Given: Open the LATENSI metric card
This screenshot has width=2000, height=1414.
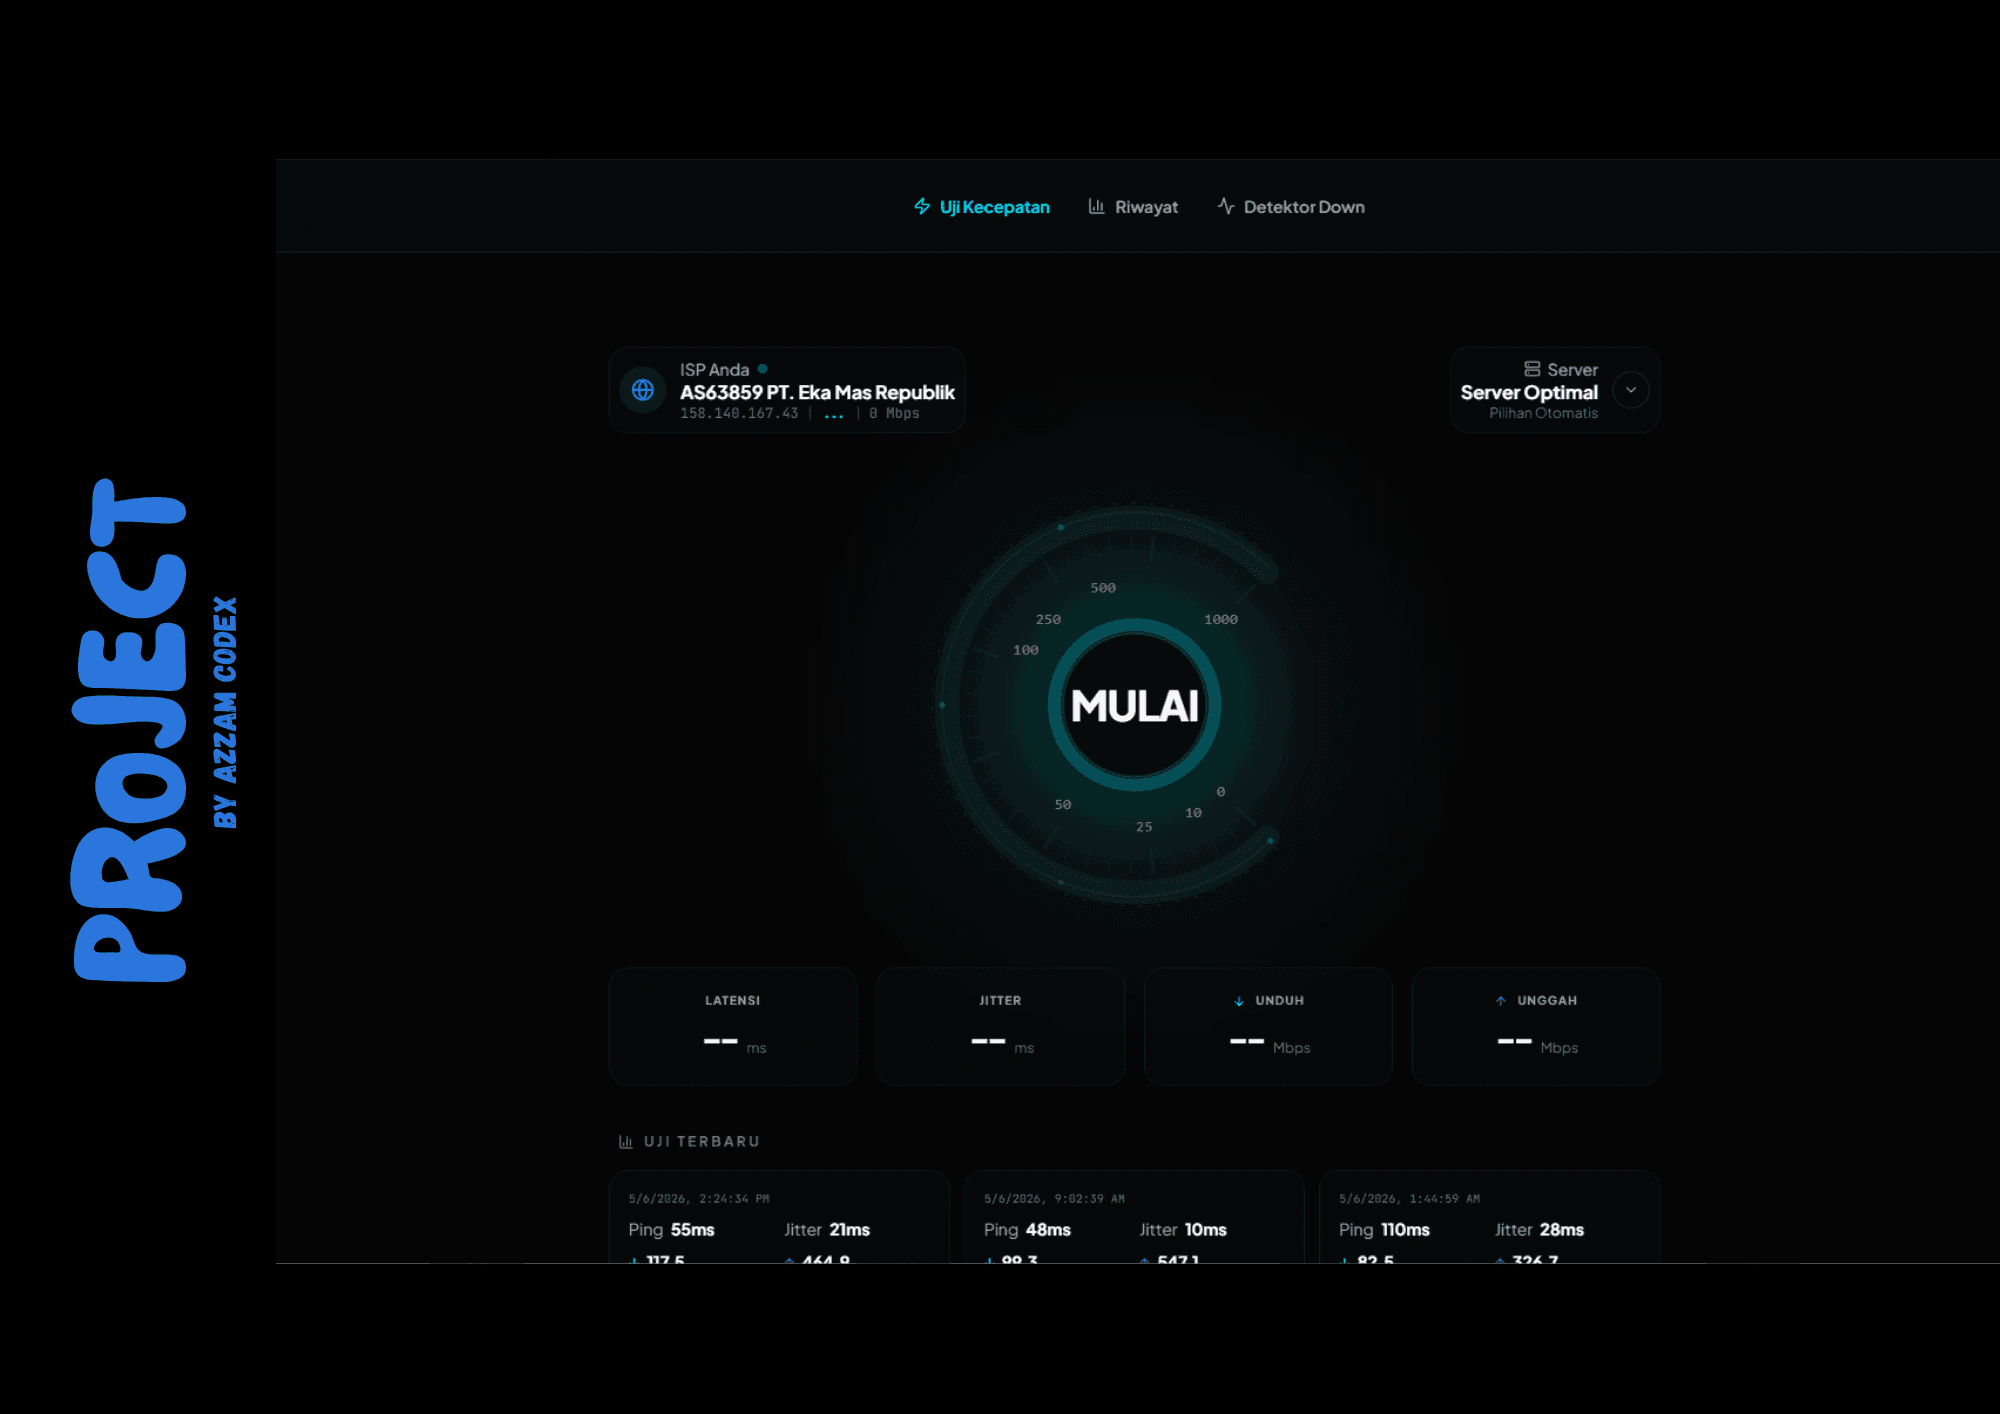Looking at the screenshot, I should (x=733, y=1026).
